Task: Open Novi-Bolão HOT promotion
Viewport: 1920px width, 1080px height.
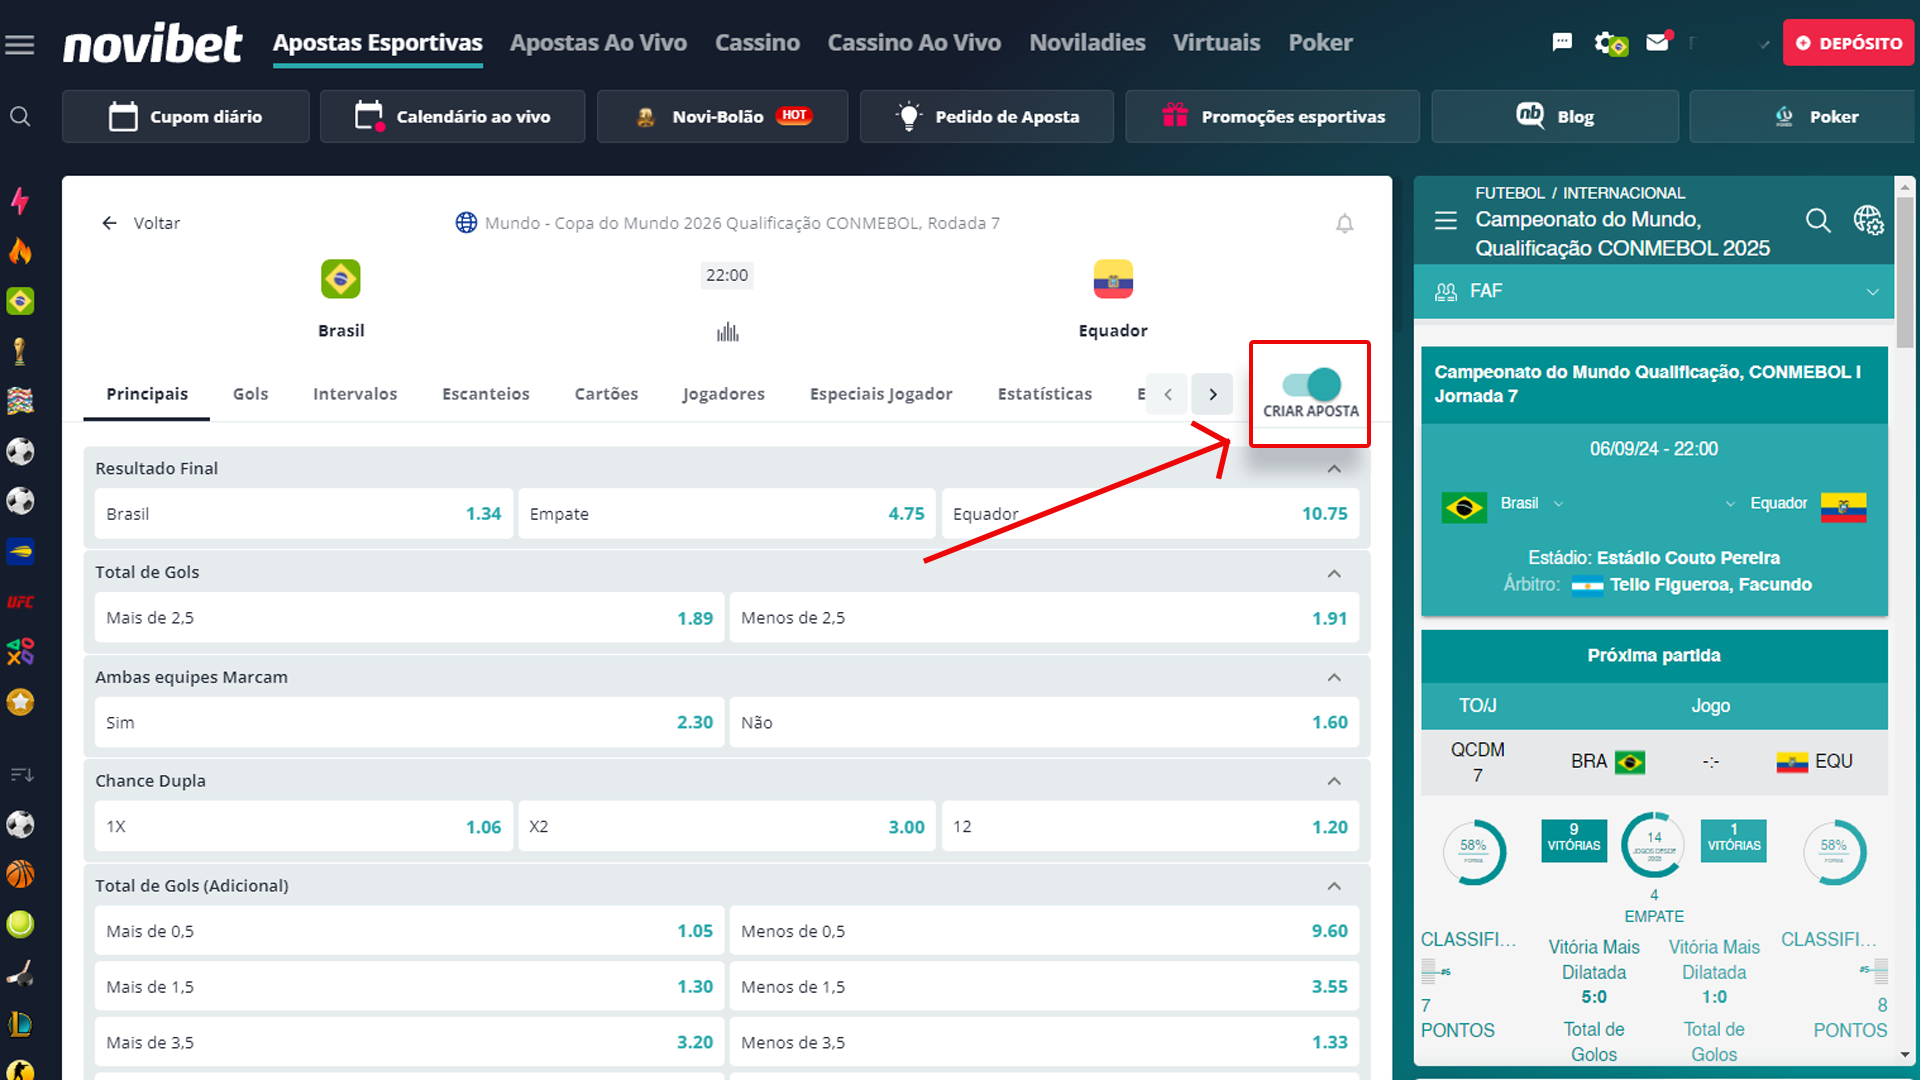Action: (722, 117)
